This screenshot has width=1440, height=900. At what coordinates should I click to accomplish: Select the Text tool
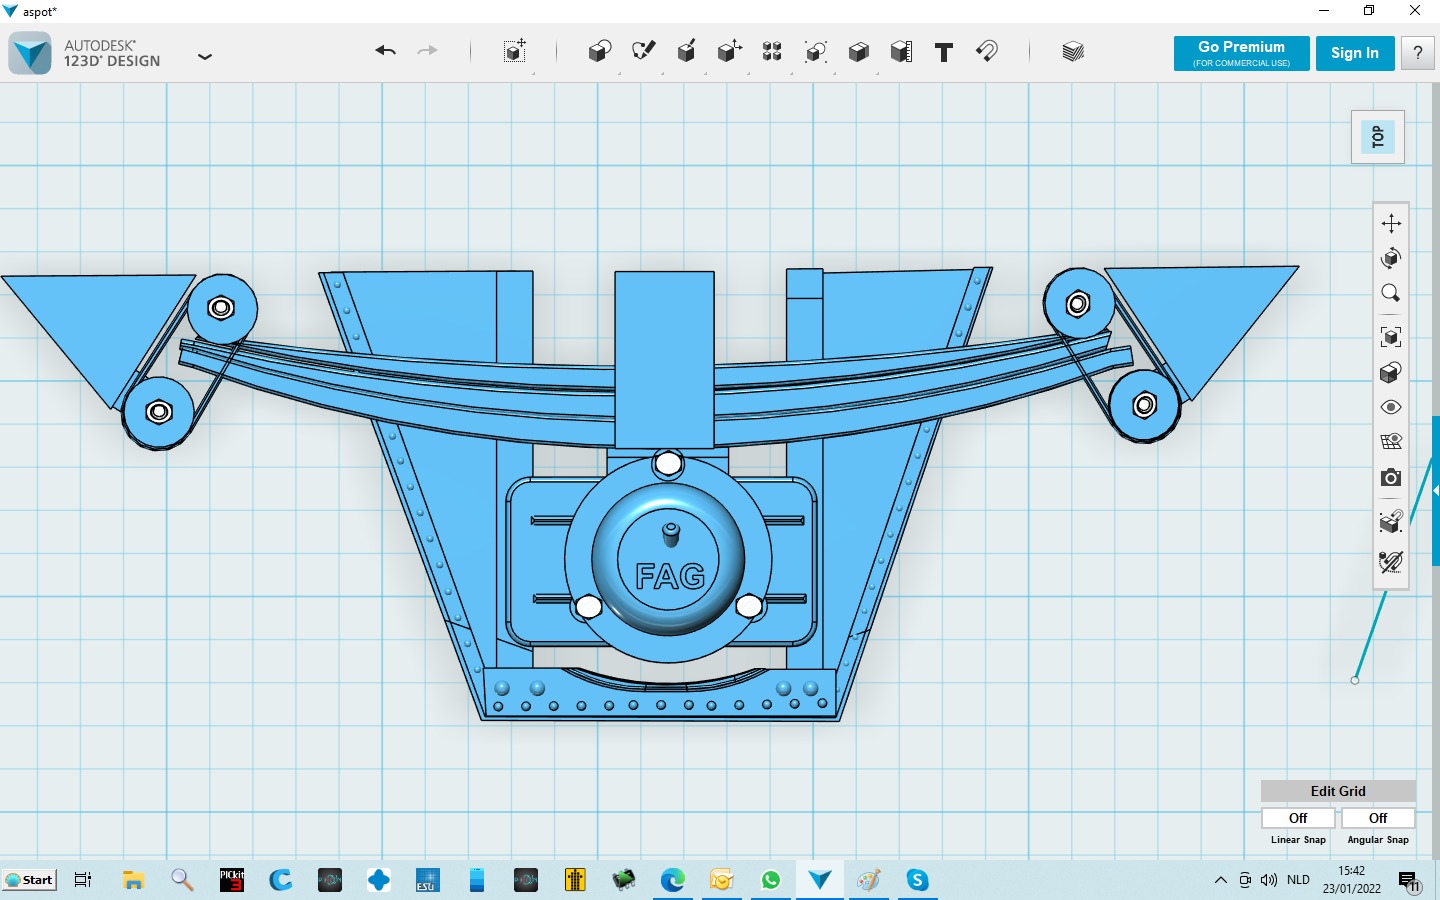click(944, 52)
